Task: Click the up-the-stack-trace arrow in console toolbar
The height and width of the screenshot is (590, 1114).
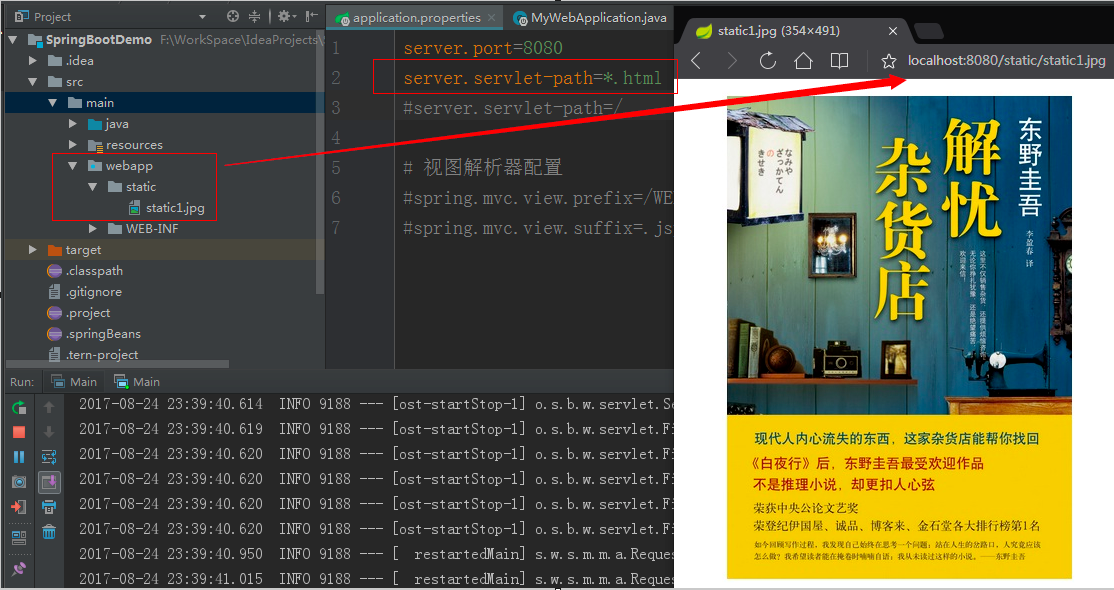Action: (49, 407)
